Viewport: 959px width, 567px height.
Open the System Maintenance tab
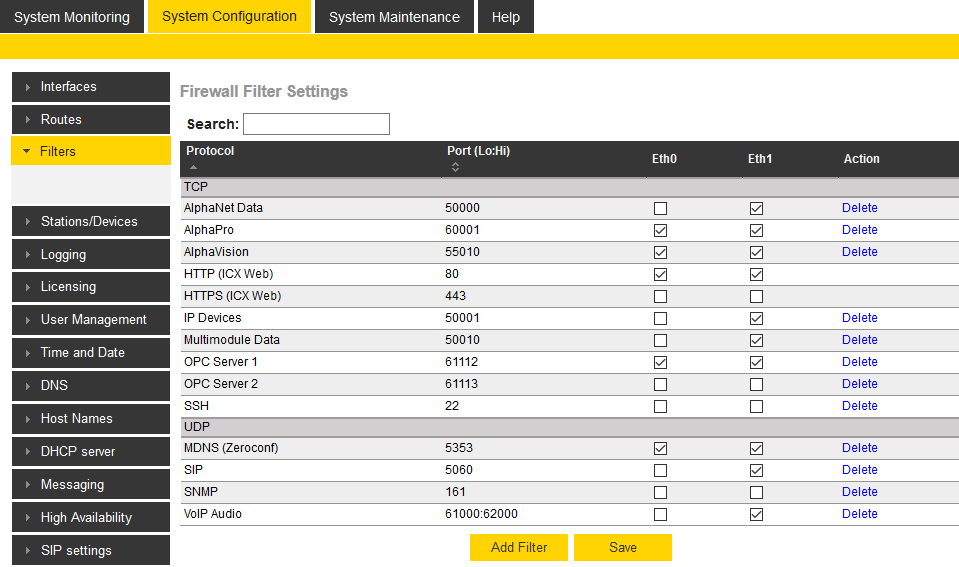(394, 17)
